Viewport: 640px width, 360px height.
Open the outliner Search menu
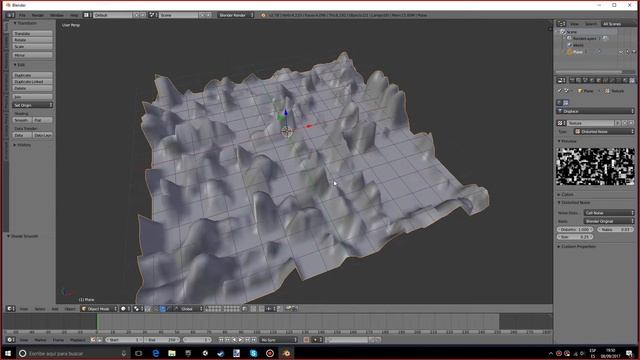(591, 24)
